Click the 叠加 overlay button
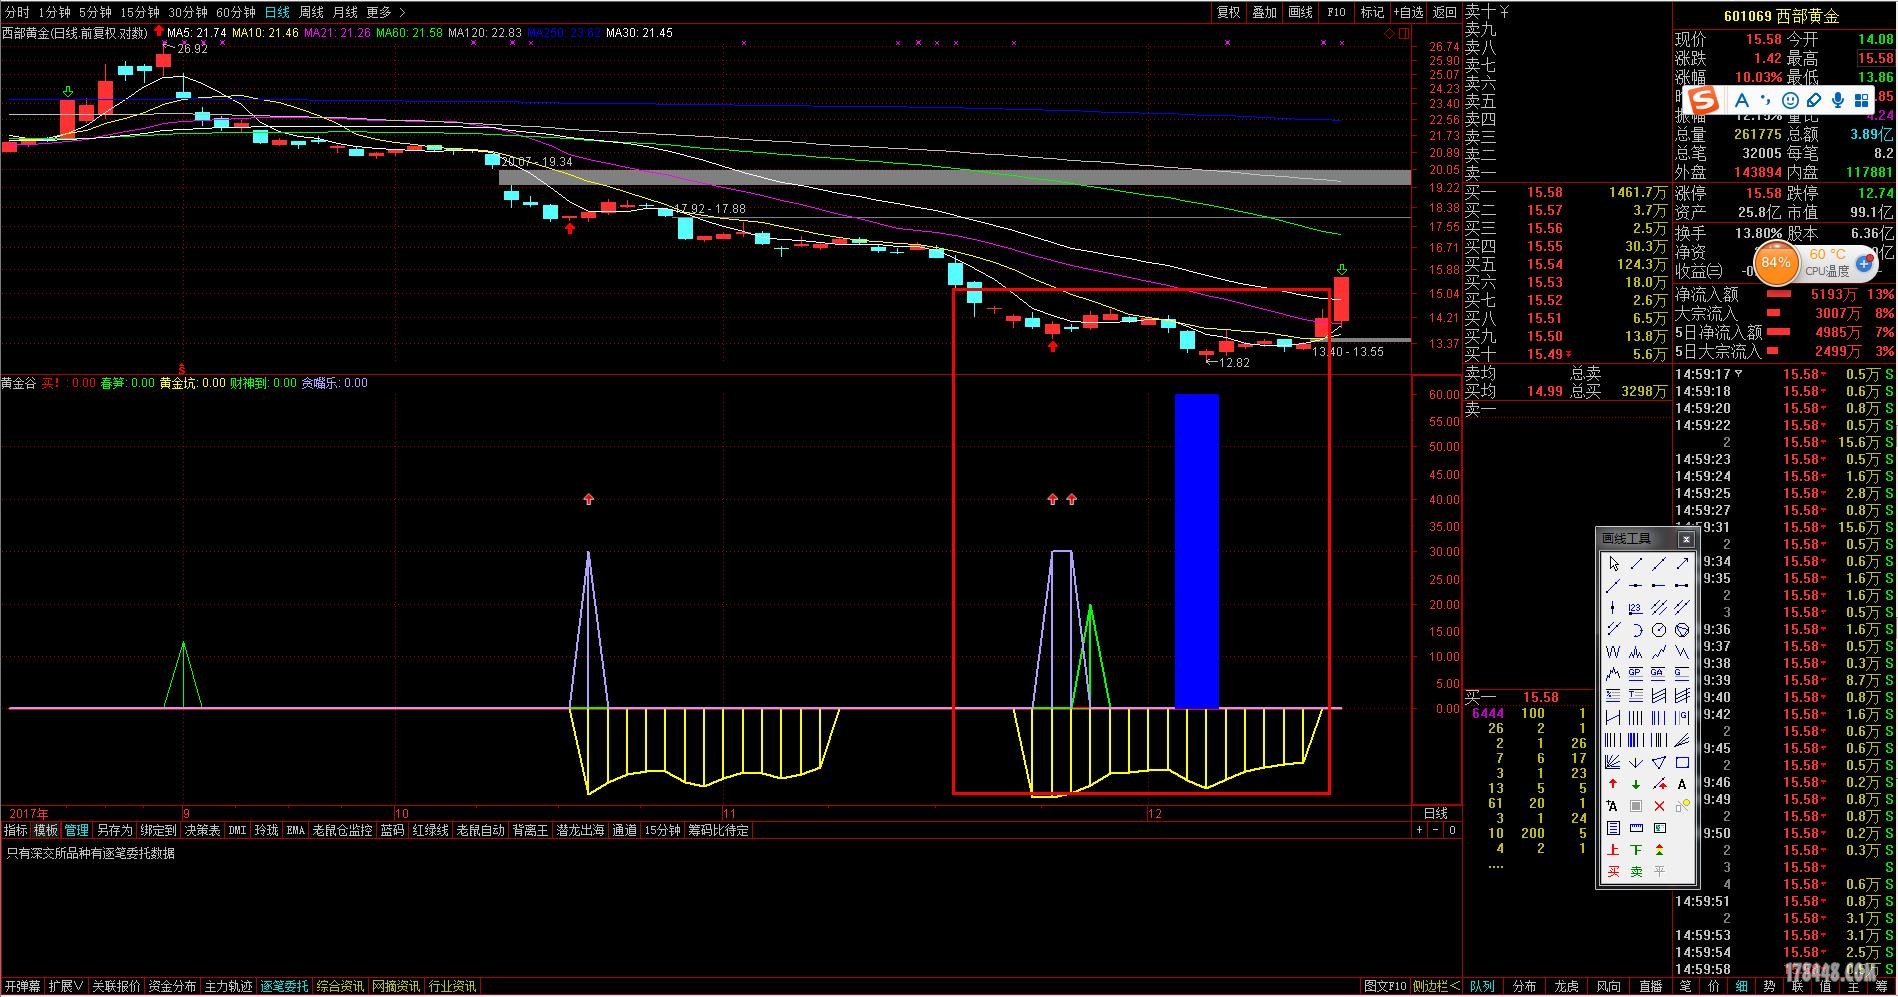 tap(1264, 12)
